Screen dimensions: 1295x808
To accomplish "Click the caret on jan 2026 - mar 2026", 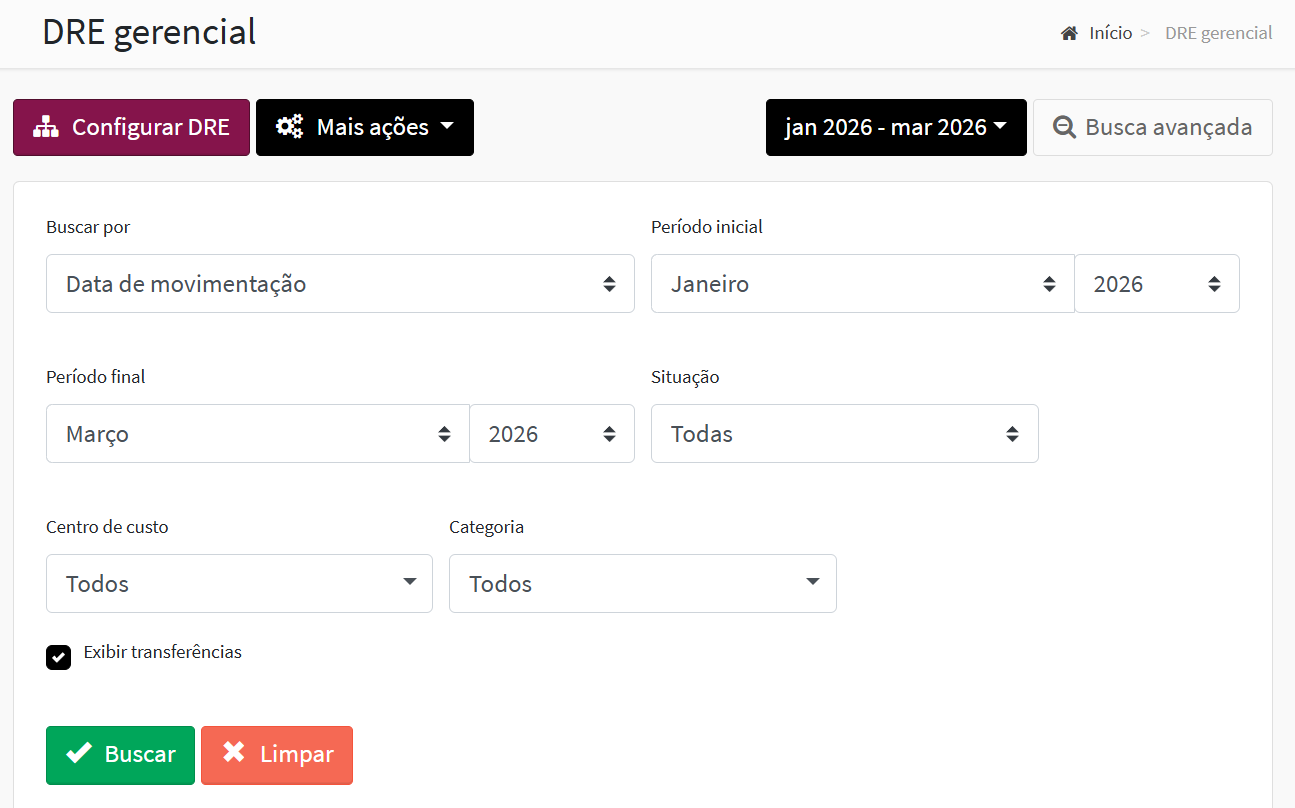I will tap(1000, 126).
